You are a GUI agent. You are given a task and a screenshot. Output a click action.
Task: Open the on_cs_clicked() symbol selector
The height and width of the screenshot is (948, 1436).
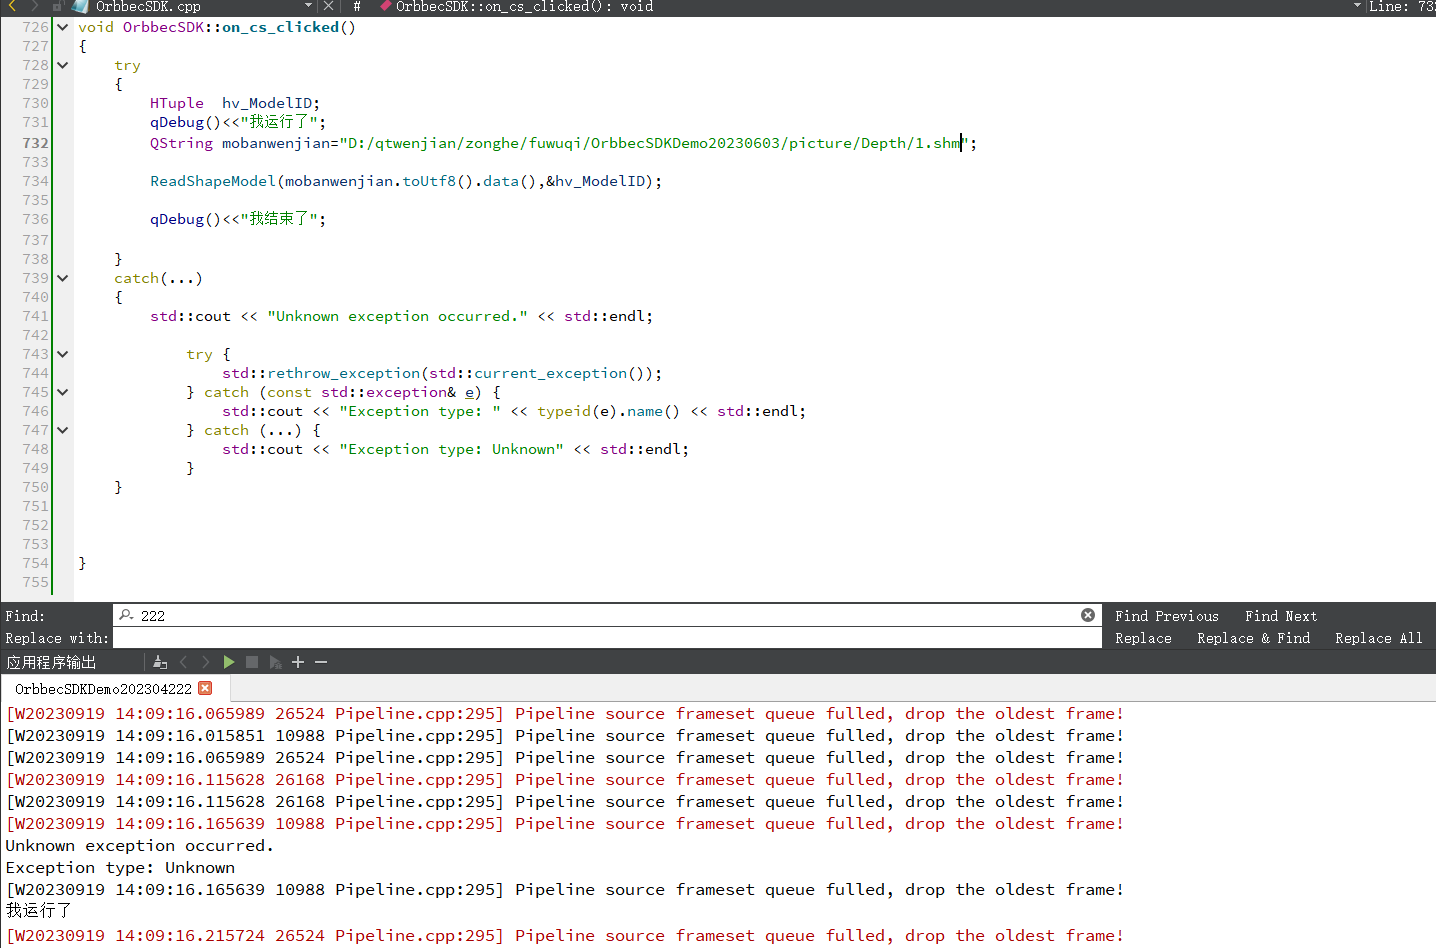pyautogui.click(x=524, y=6)
